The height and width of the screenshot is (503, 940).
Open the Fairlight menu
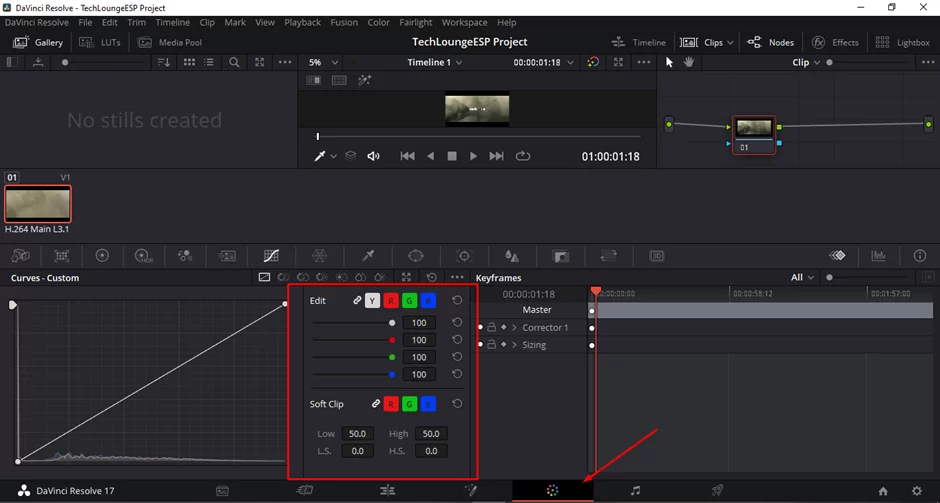(x=415, y=22)
